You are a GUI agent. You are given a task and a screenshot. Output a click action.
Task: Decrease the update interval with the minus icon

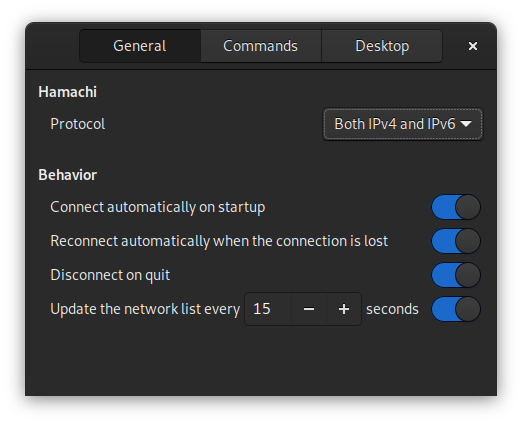point(309,309)
